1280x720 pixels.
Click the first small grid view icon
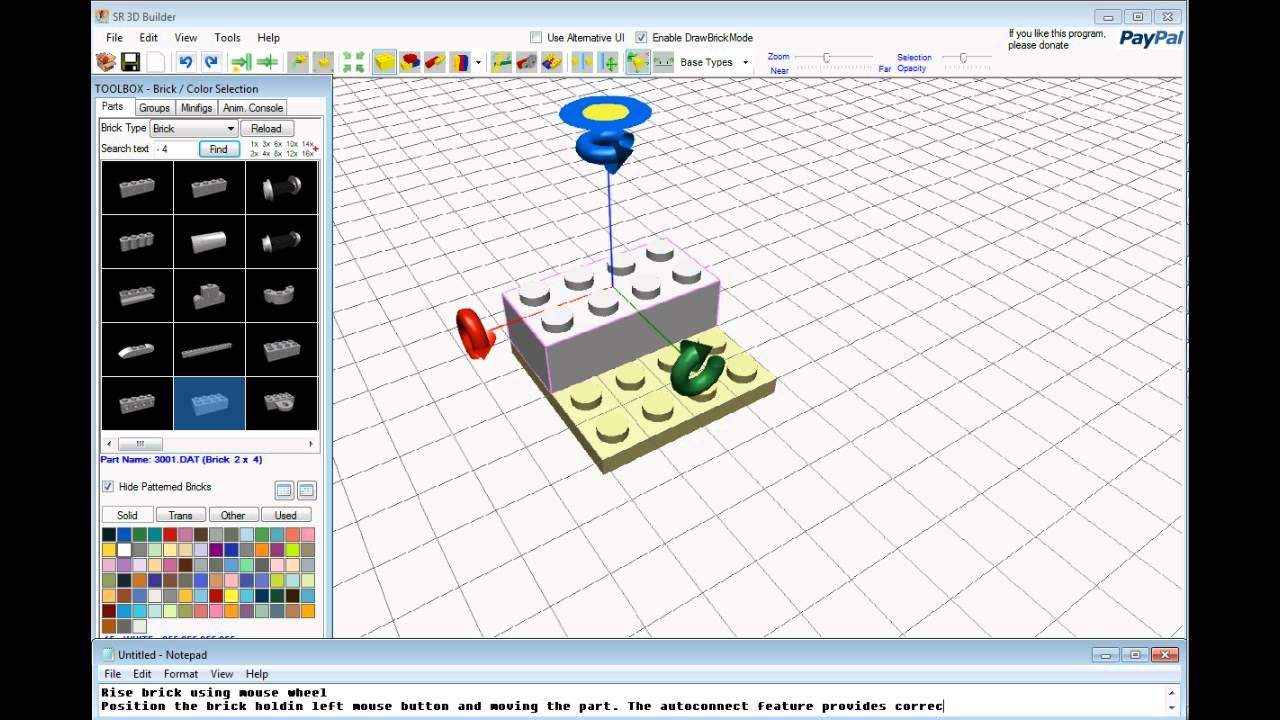[x=284, y=490]
